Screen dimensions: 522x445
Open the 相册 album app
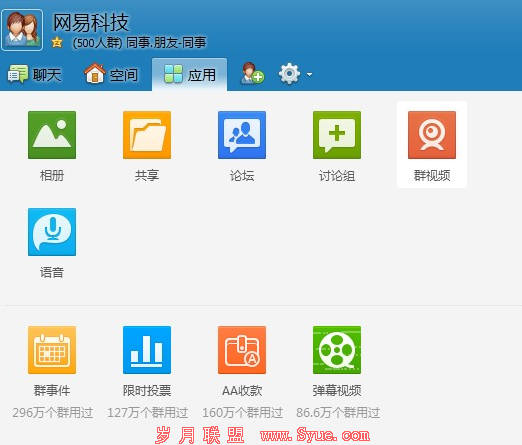pyautogui.click(x=52, y=135)
